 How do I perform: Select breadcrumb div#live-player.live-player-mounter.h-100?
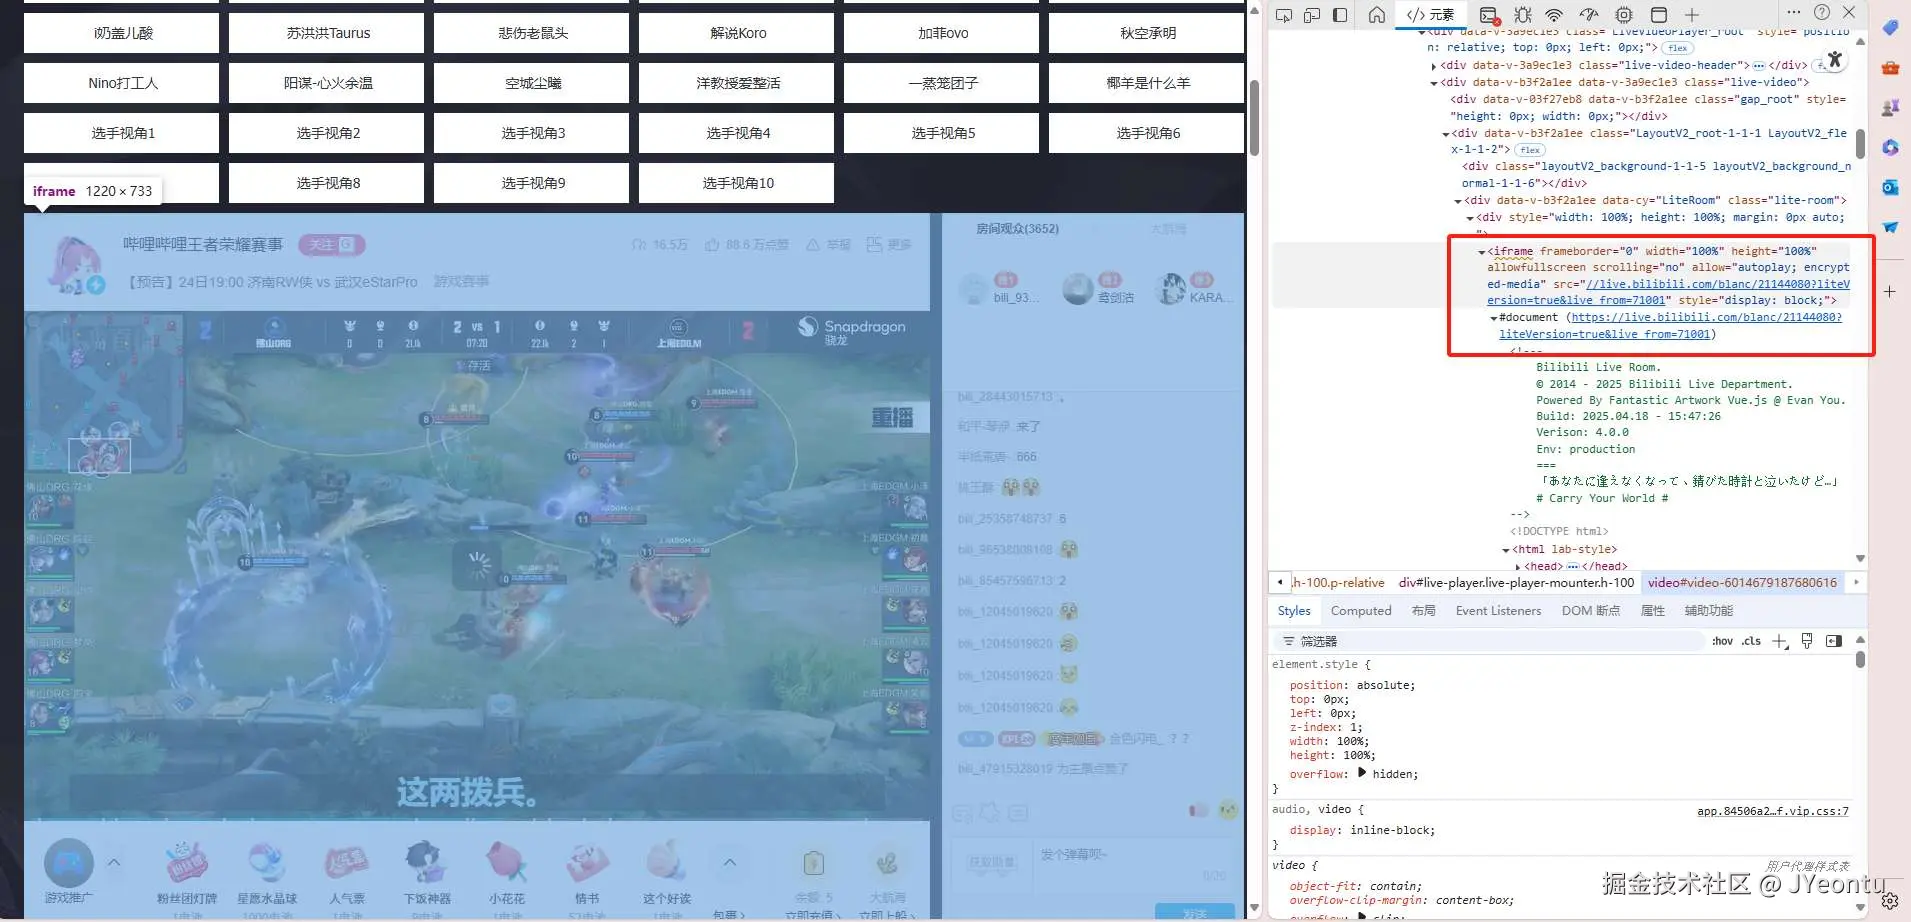point(1516,582)
